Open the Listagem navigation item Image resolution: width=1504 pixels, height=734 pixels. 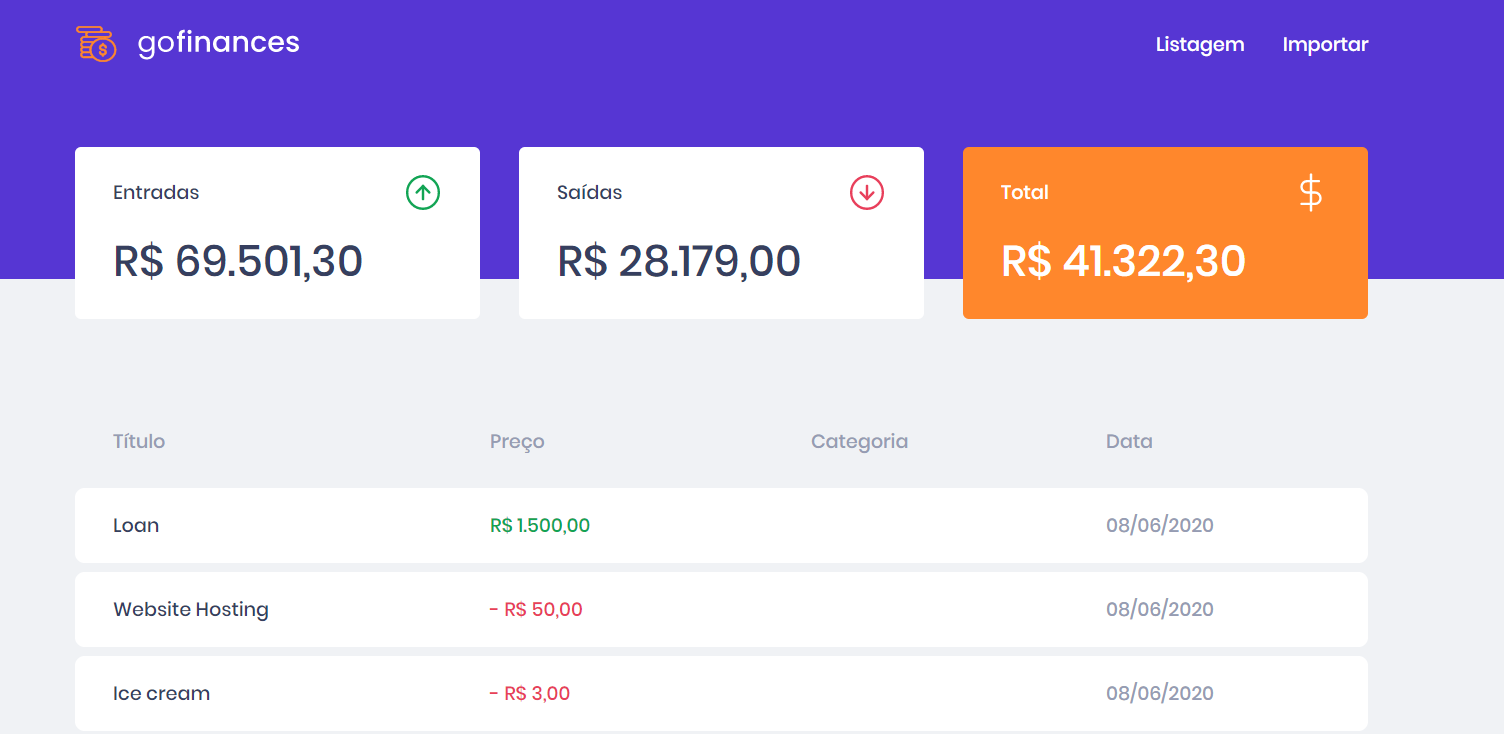pyautogui.click(x=1199, y=44)
